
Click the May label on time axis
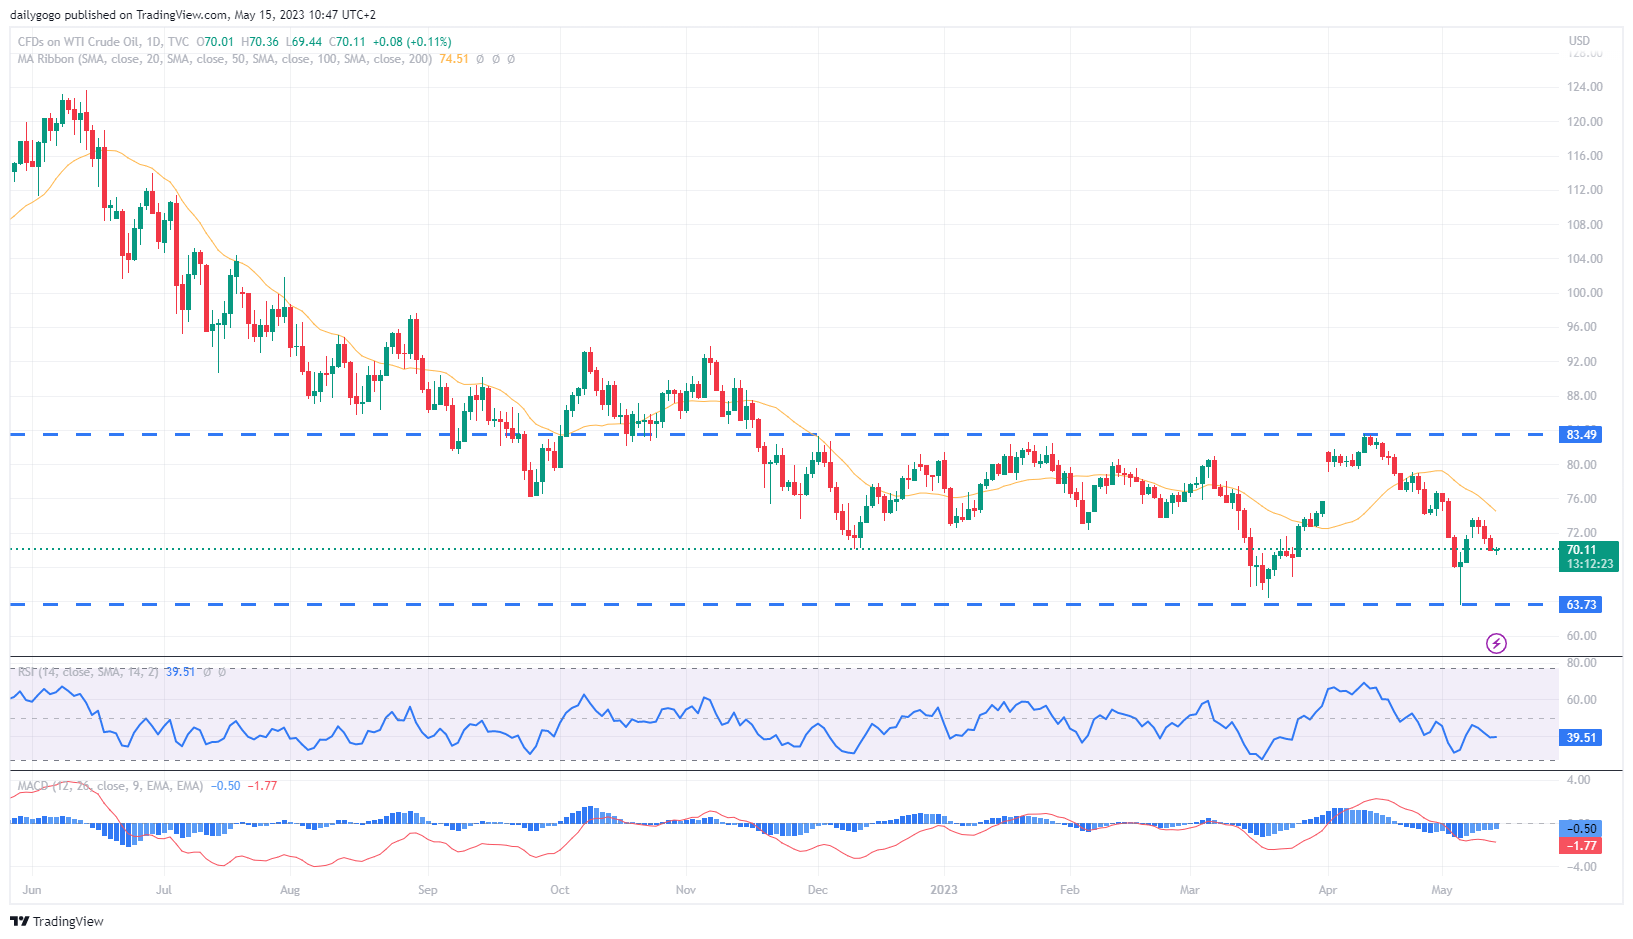(1442, 890)
